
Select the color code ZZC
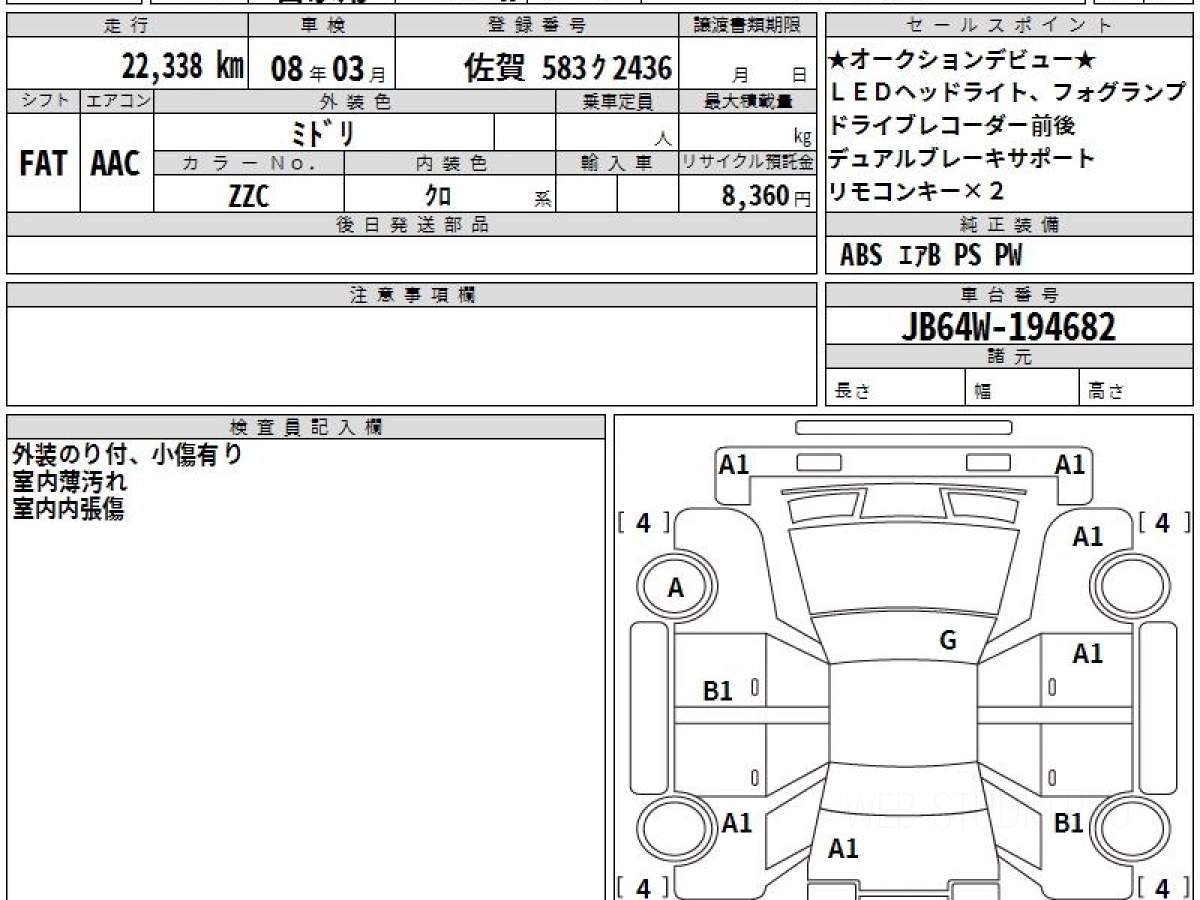click(x=249, y=195)
